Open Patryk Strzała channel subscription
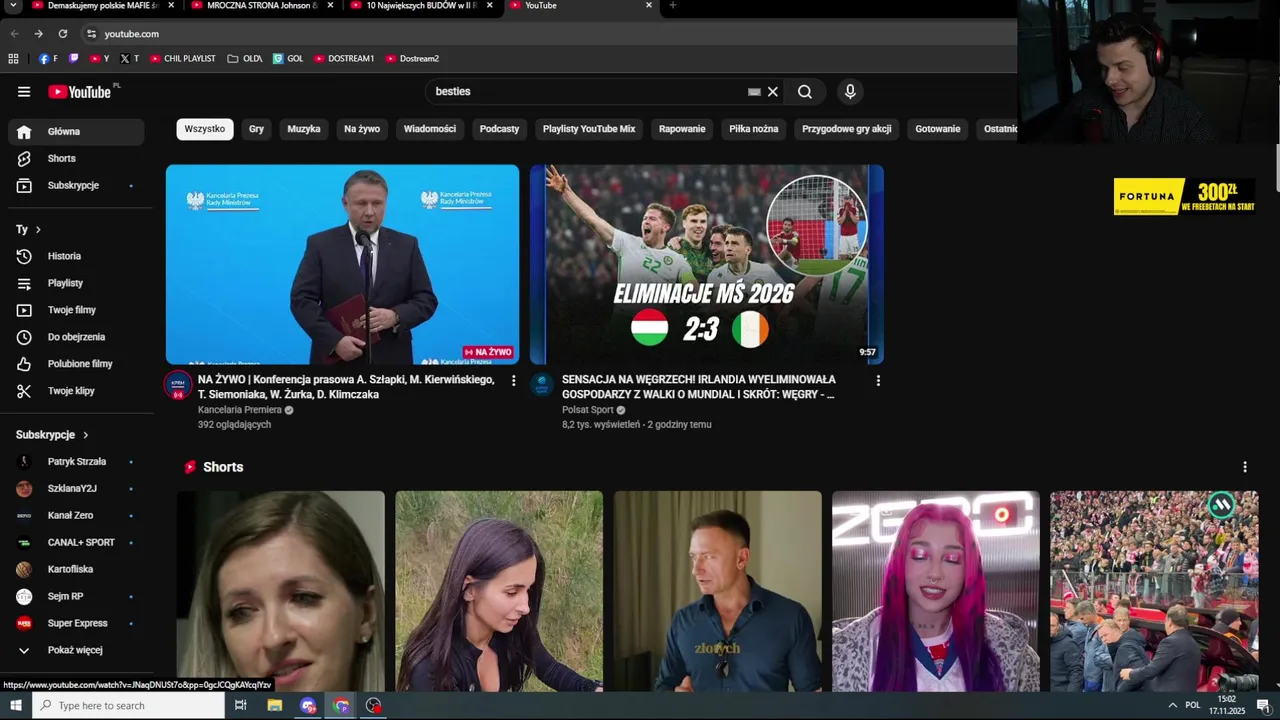The height and width of the screenshot is (720, 1280). coord(76,462)
